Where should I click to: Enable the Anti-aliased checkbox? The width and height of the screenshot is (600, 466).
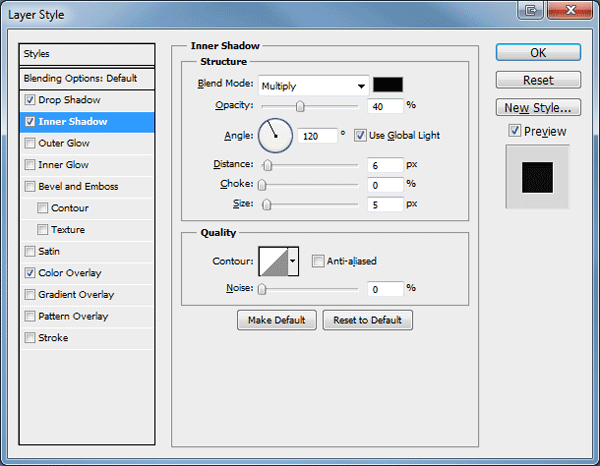pyautogui.click(x=318, y=261)
